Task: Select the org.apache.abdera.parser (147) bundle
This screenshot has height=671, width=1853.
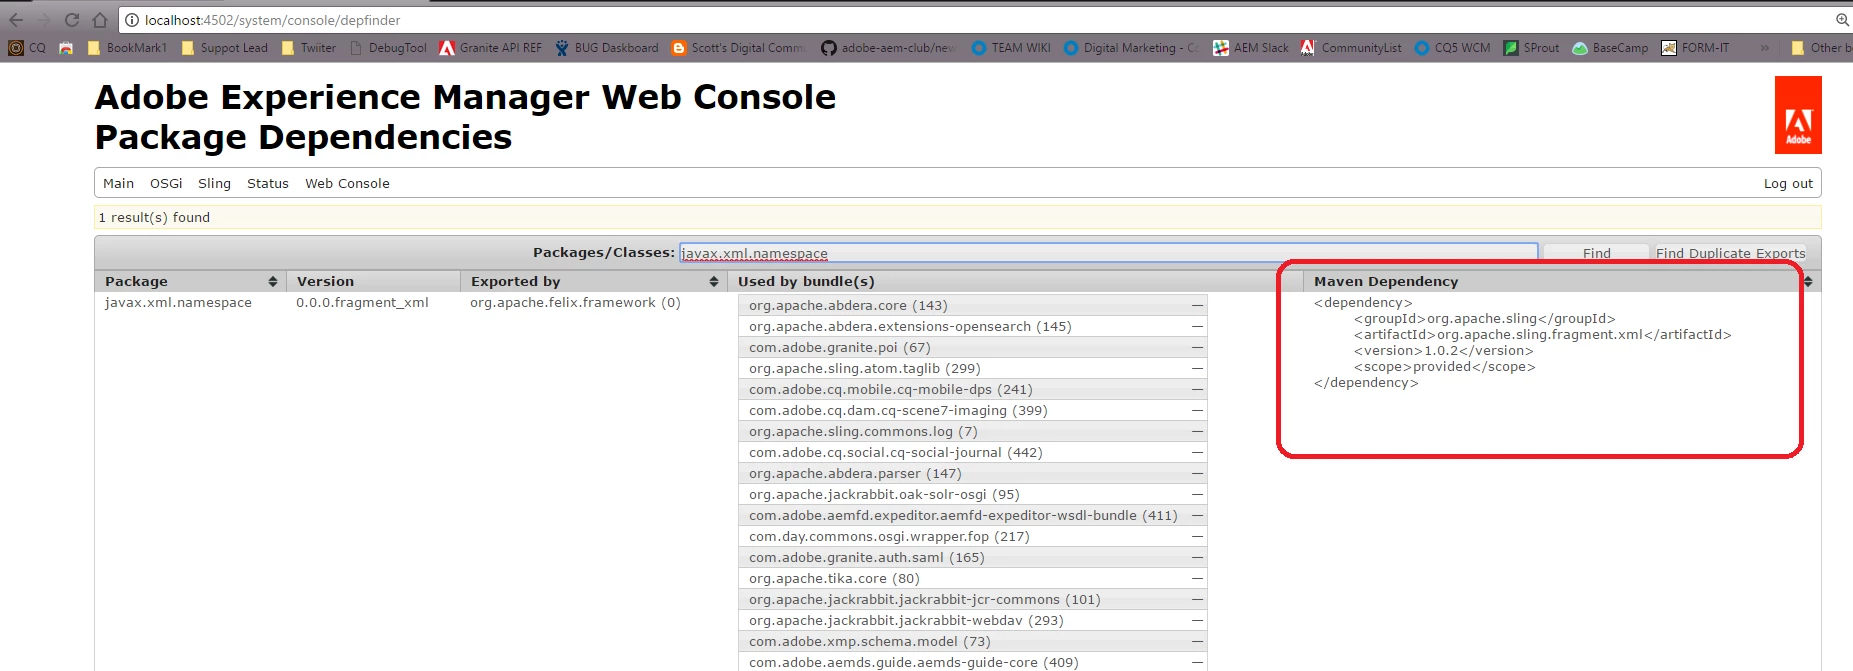Action: point(972,473)
